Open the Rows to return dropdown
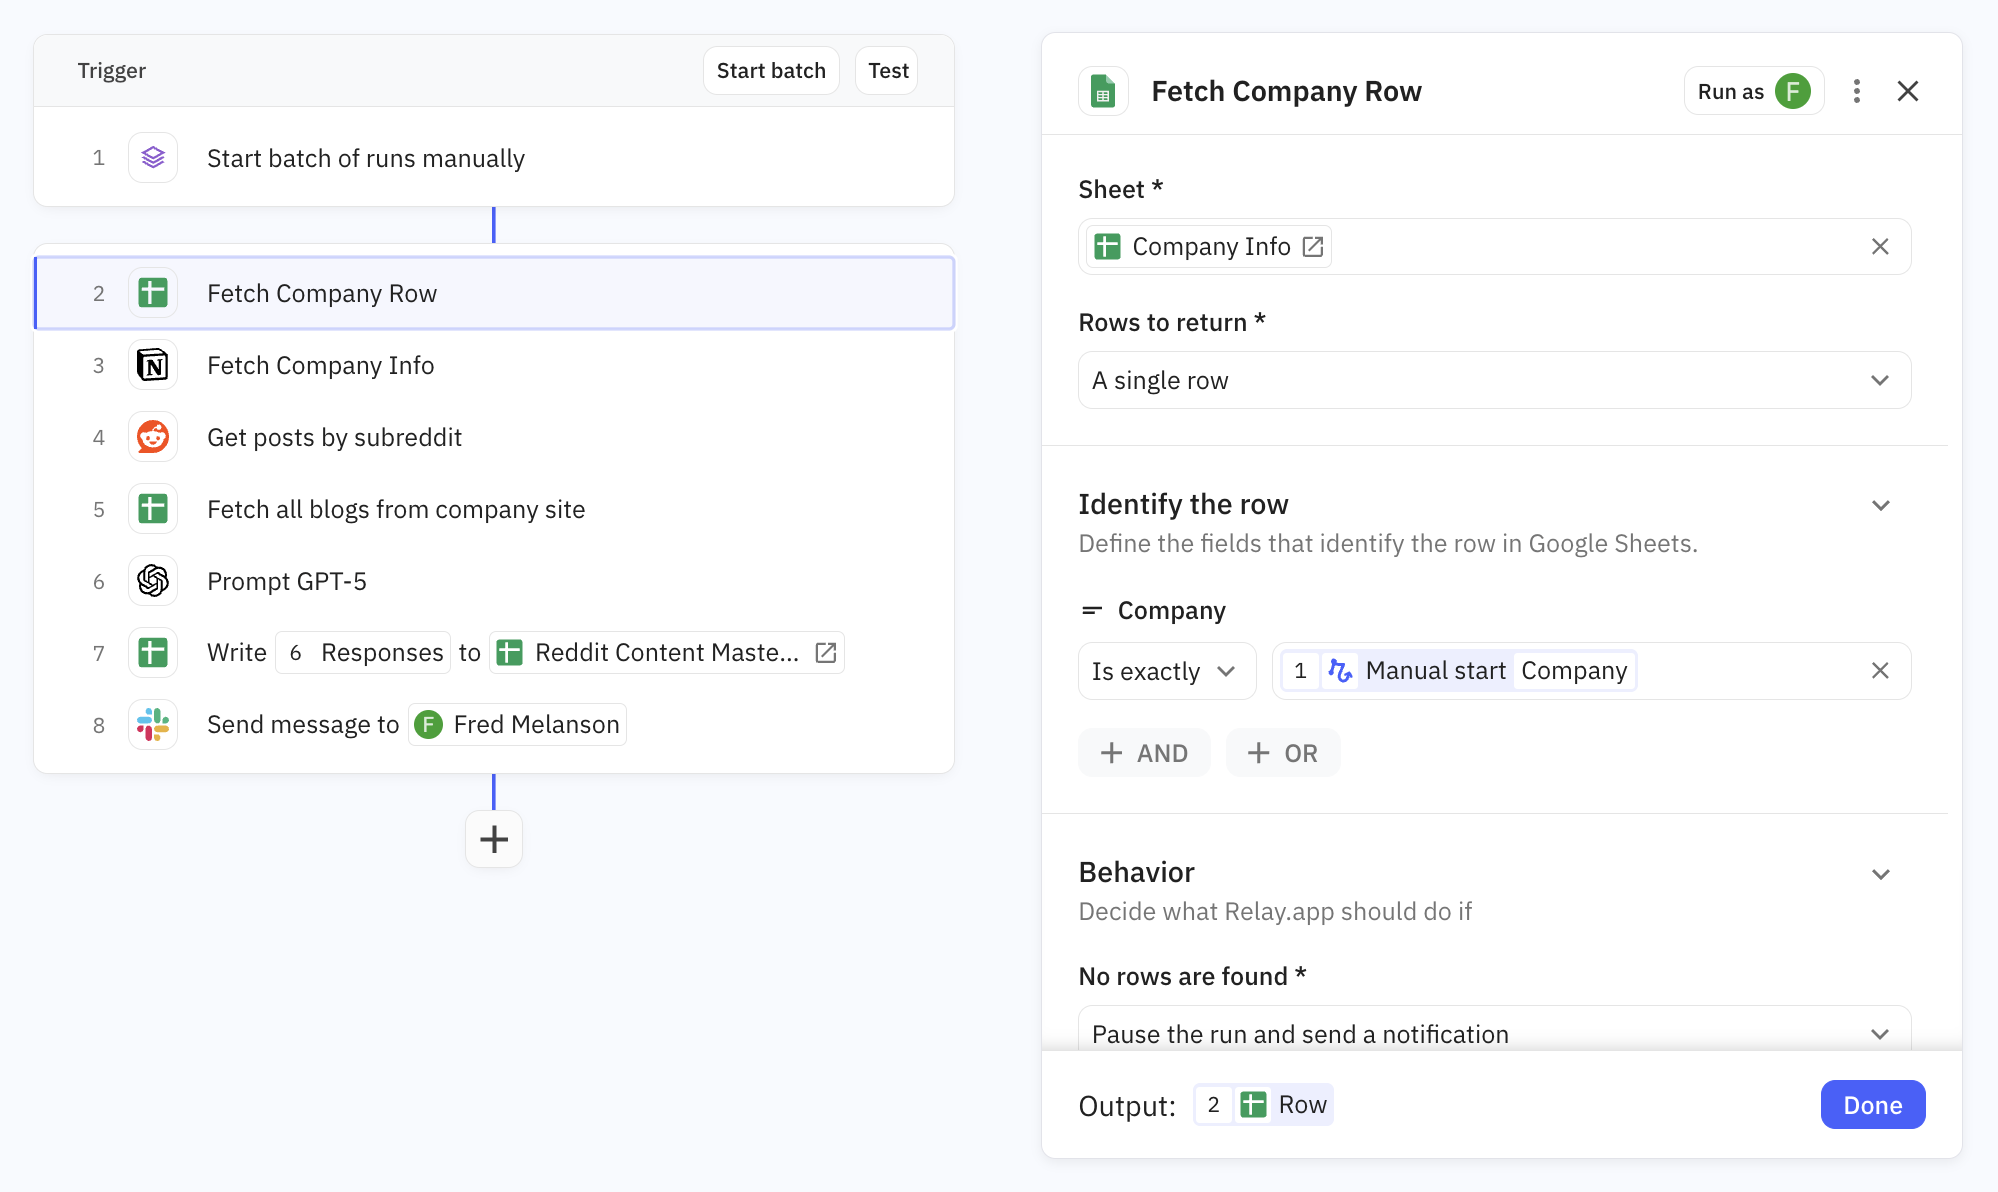 1494,381
